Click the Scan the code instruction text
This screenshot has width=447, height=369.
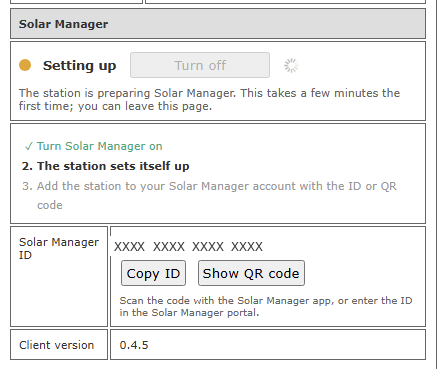point(266,306)
